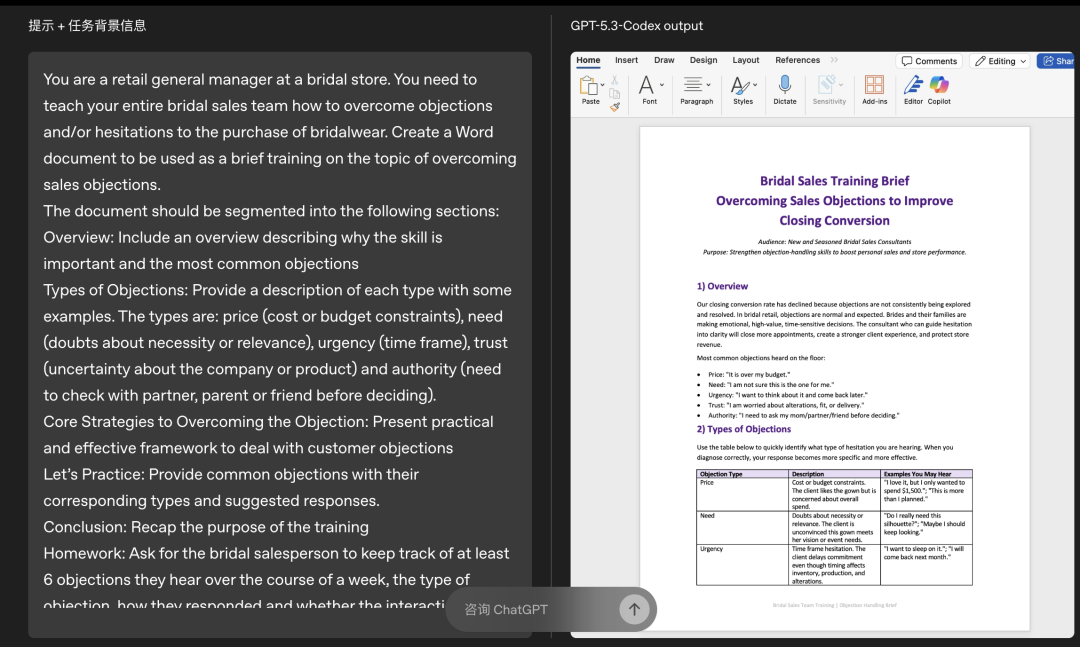Click the "Authority:" bullet line
Viewport: 1080px width, 647px height.
(803, 415)
